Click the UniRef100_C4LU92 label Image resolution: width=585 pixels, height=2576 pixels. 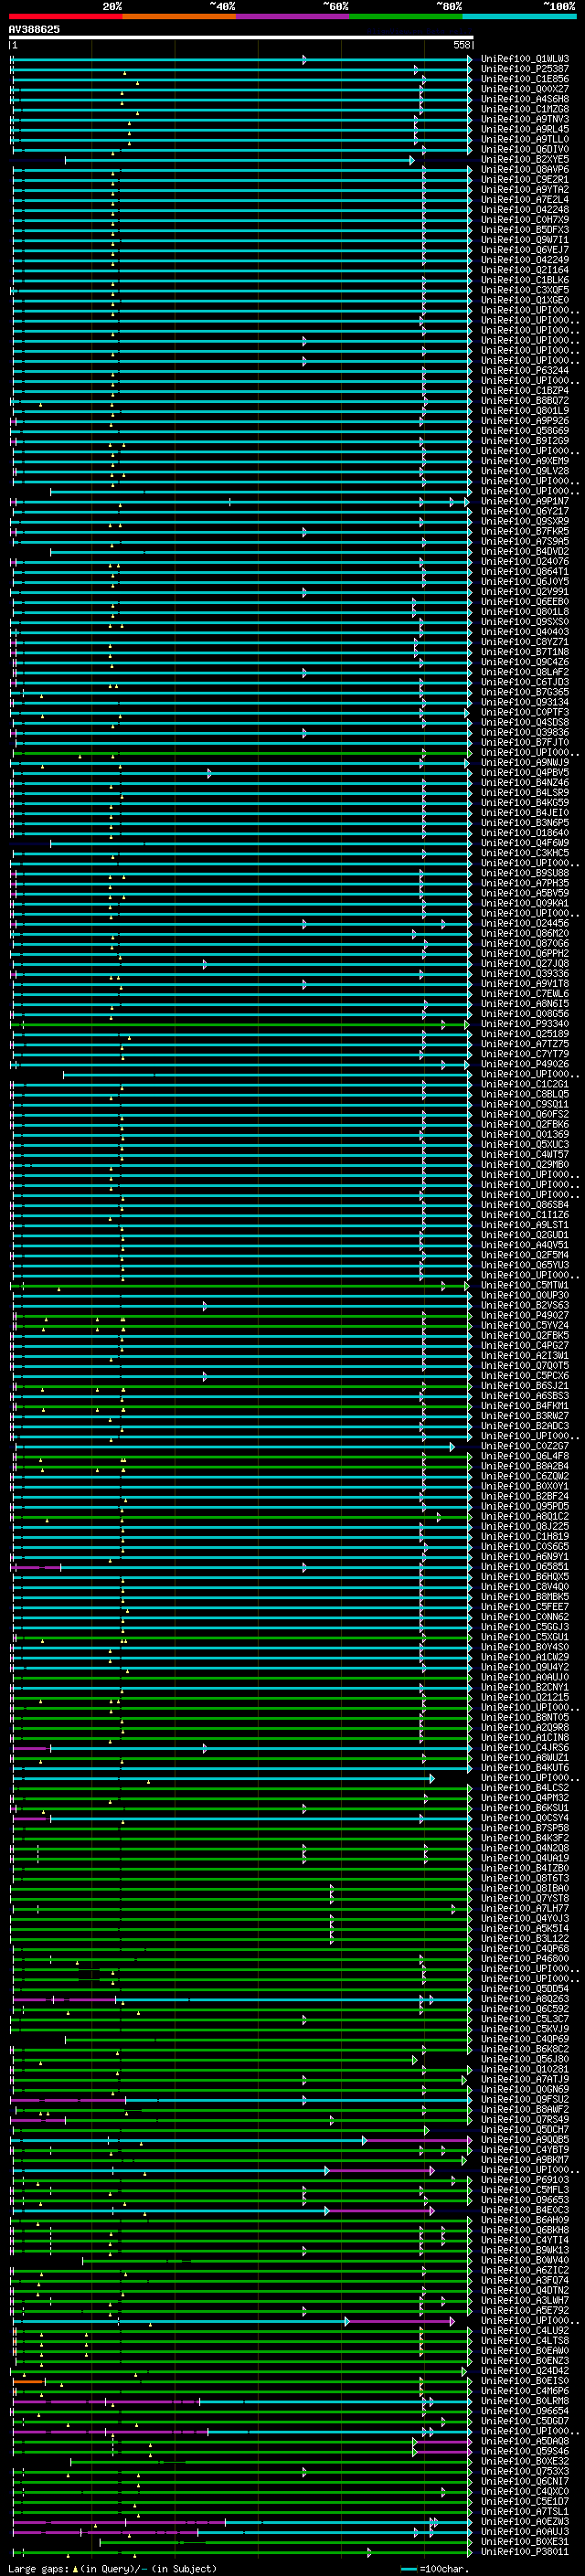525,2331
